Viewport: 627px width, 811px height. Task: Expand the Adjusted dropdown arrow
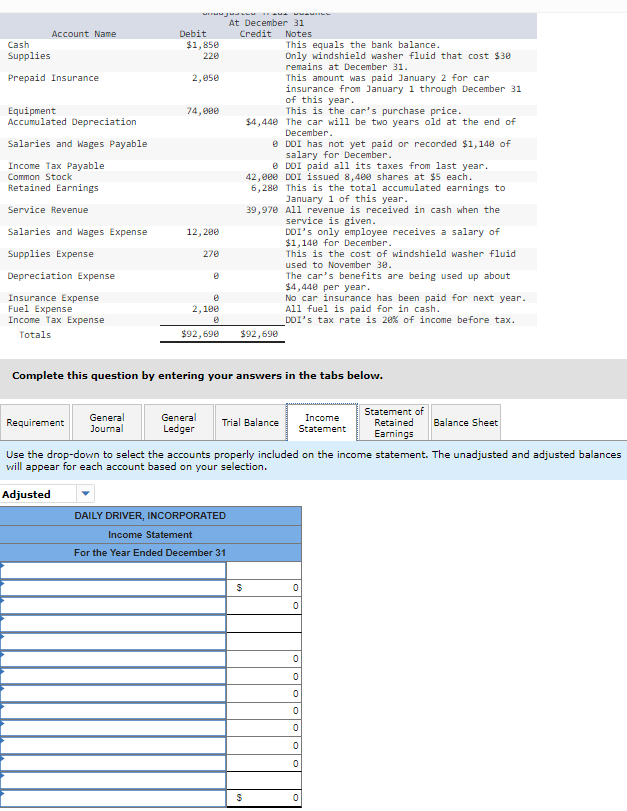[86, 494]
